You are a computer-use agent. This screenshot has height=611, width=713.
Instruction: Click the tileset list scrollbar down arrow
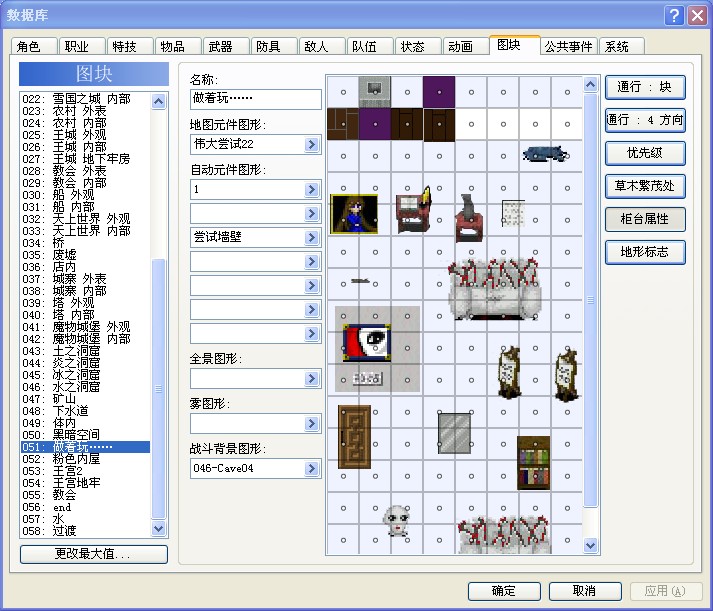click(x=158, y=528)
